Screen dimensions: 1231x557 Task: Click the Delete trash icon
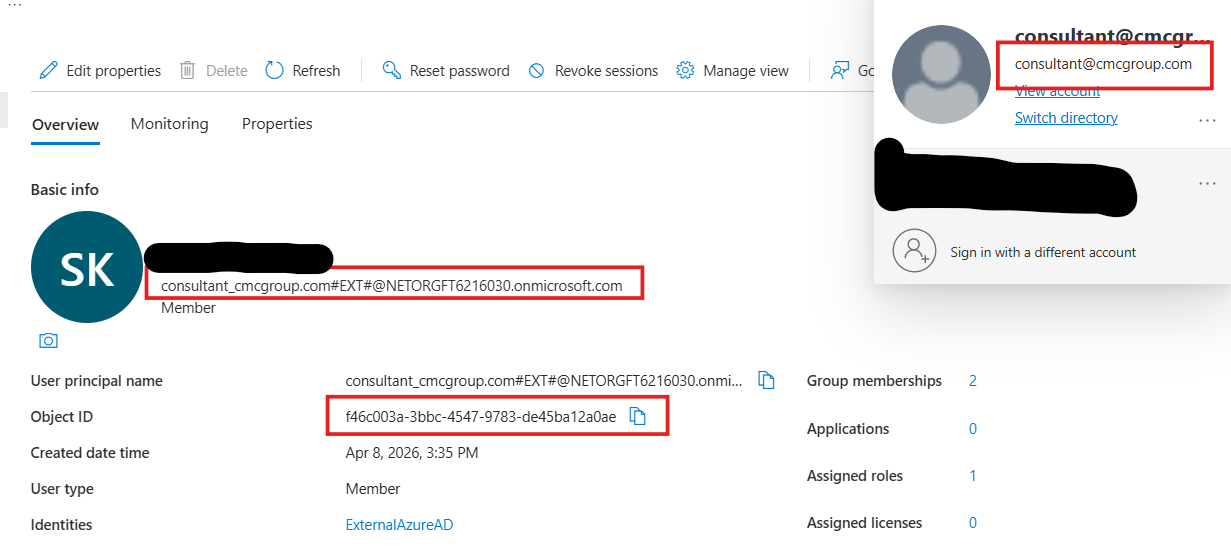188,70
